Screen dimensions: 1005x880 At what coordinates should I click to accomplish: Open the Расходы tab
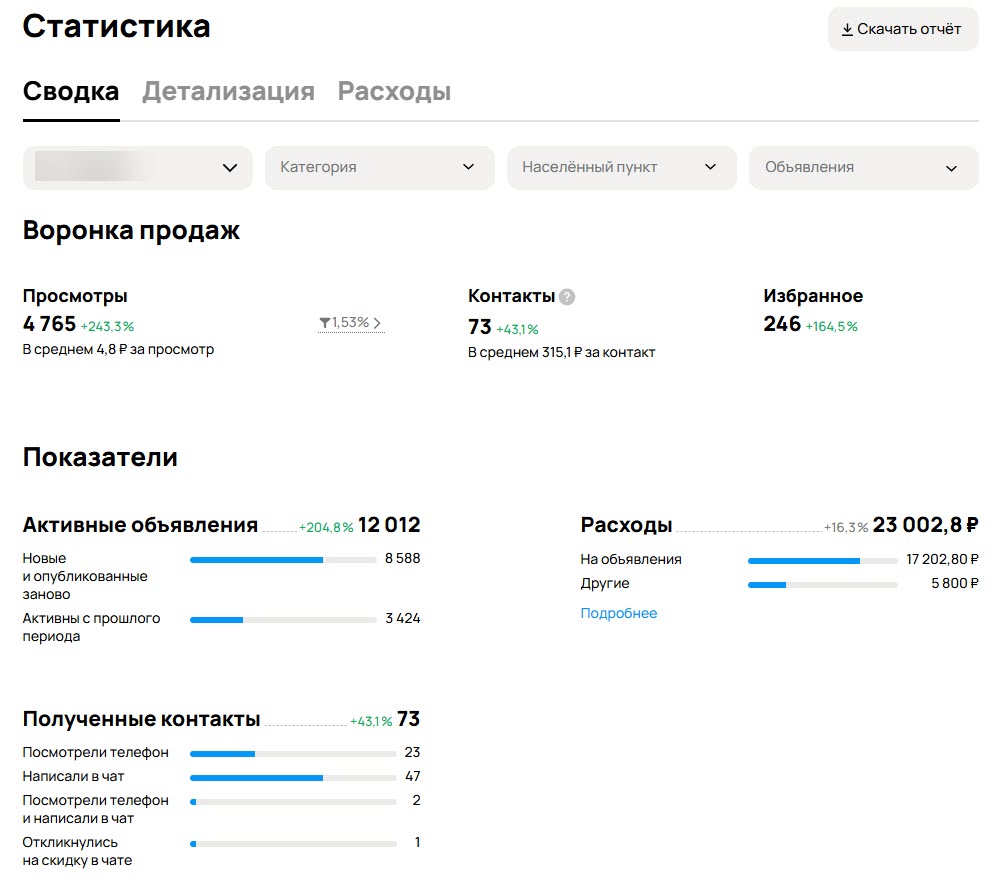(x=375, y=91)
